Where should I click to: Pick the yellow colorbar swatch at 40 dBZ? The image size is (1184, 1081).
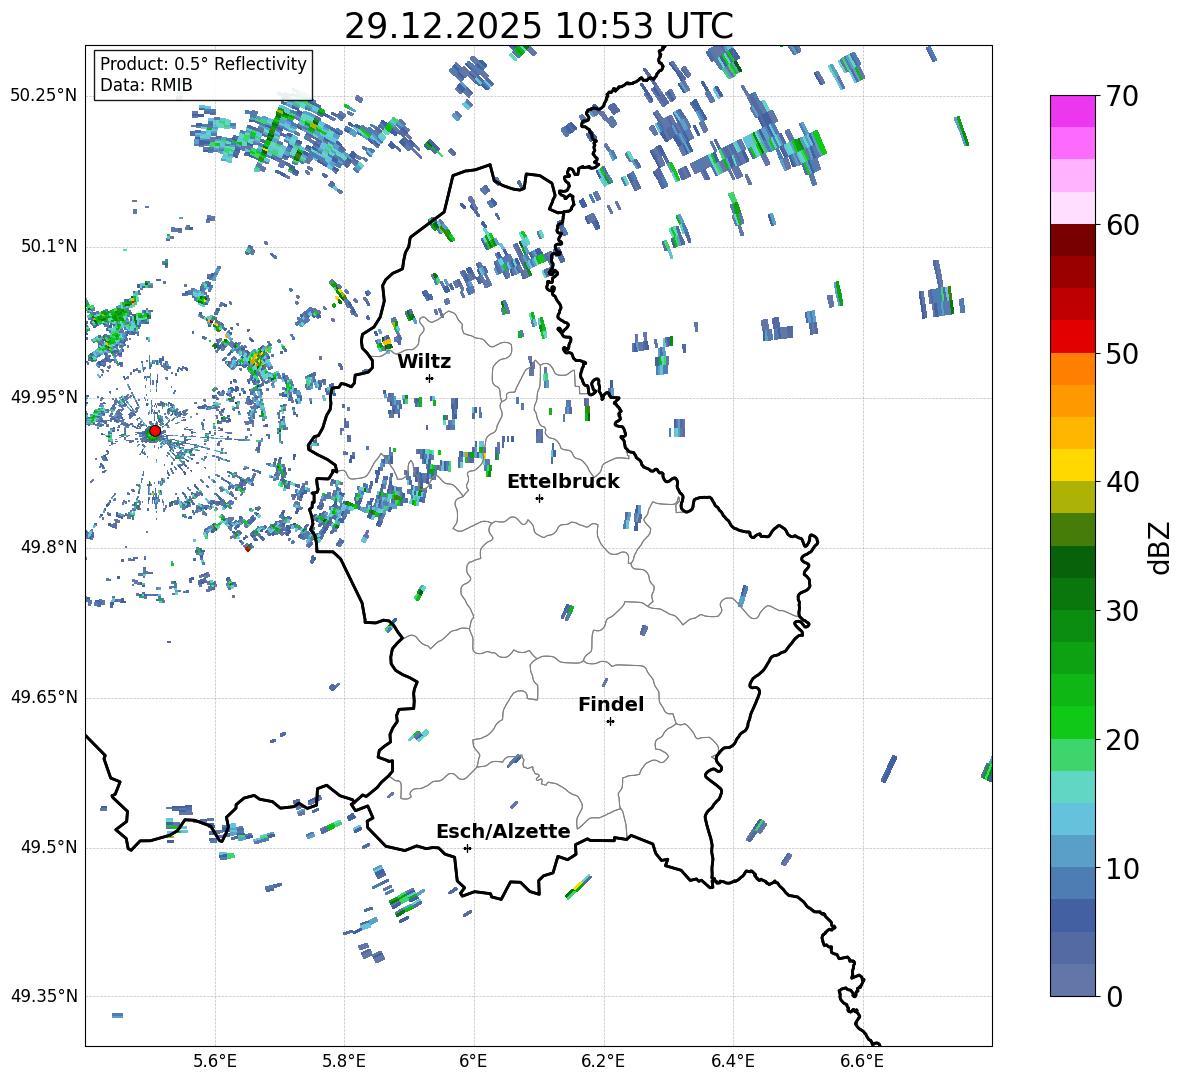[1072, 465]
